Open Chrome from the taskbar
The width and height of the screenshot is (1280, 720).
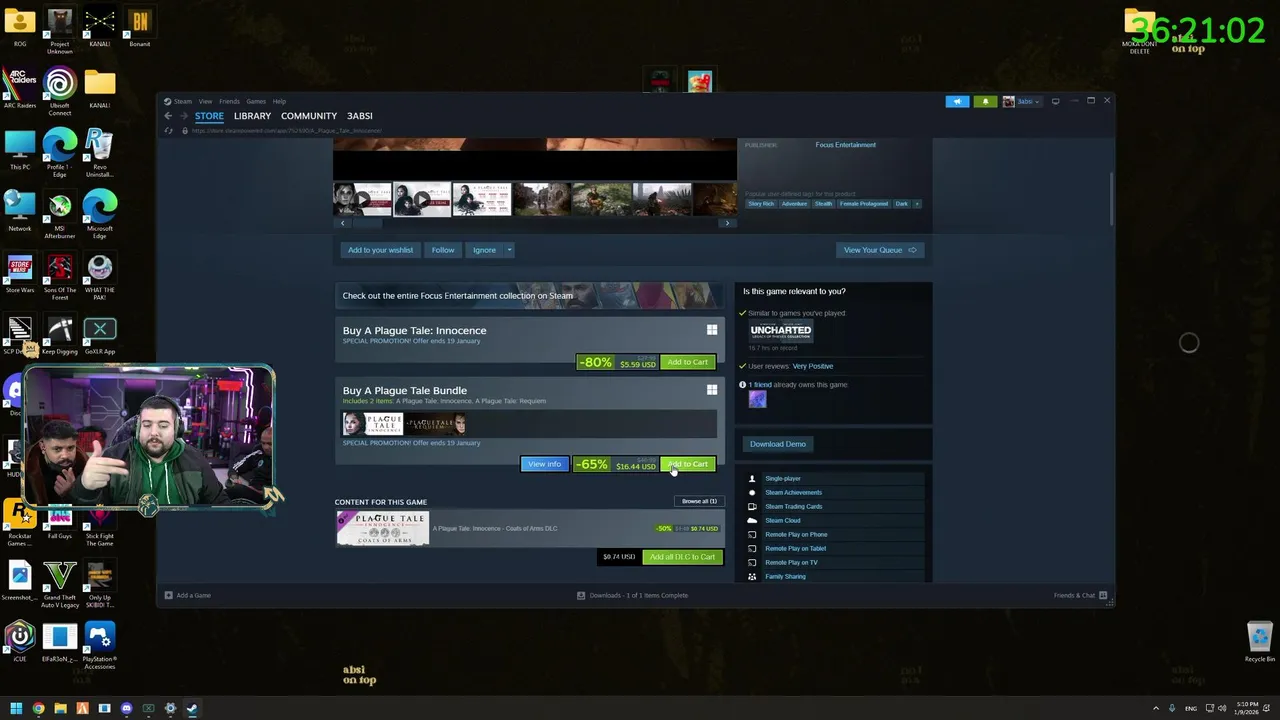tap(38, 708)
